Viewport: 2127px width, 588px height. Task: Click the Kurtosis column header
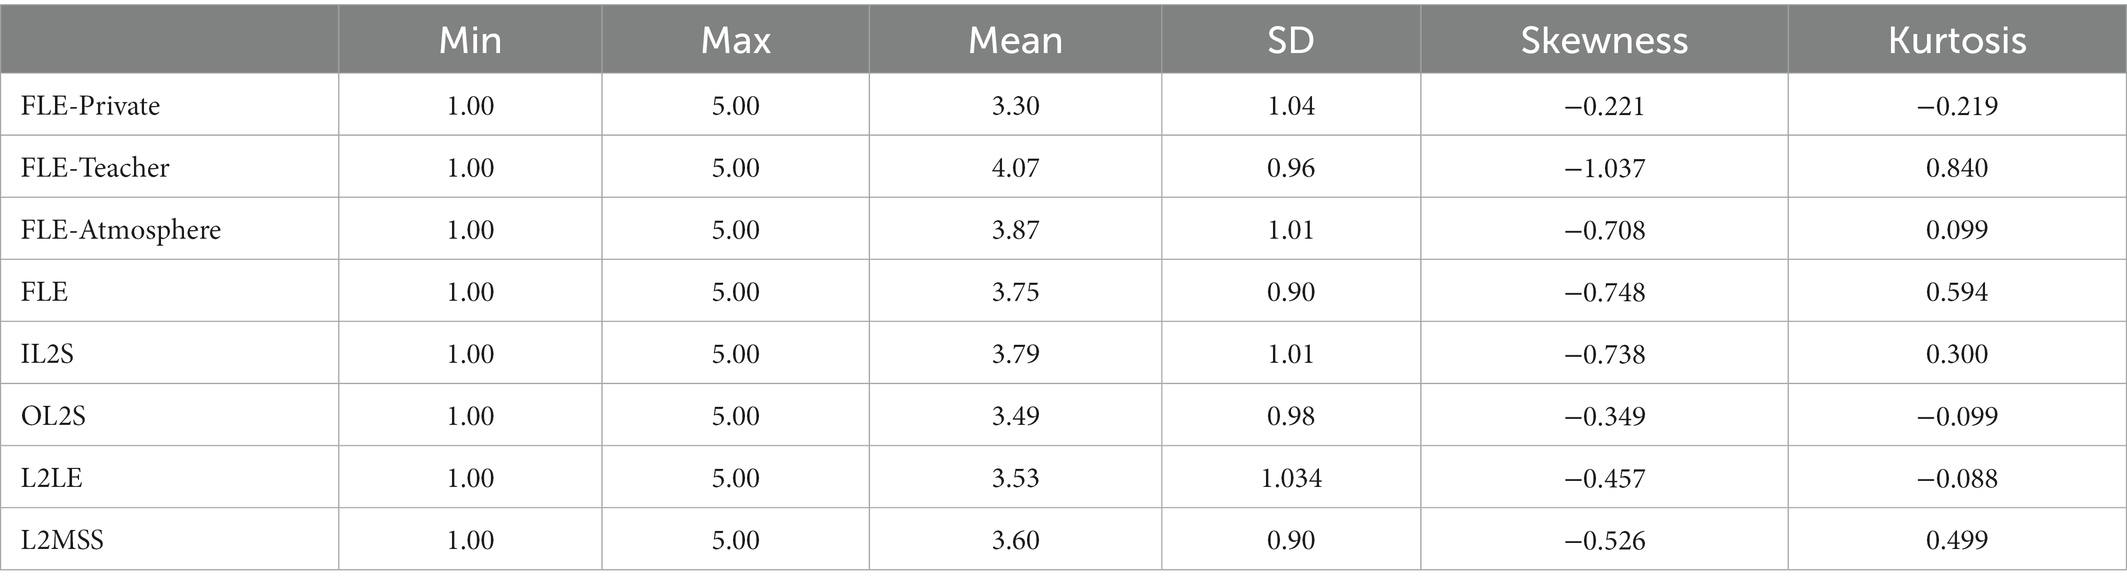[1957, 40]
